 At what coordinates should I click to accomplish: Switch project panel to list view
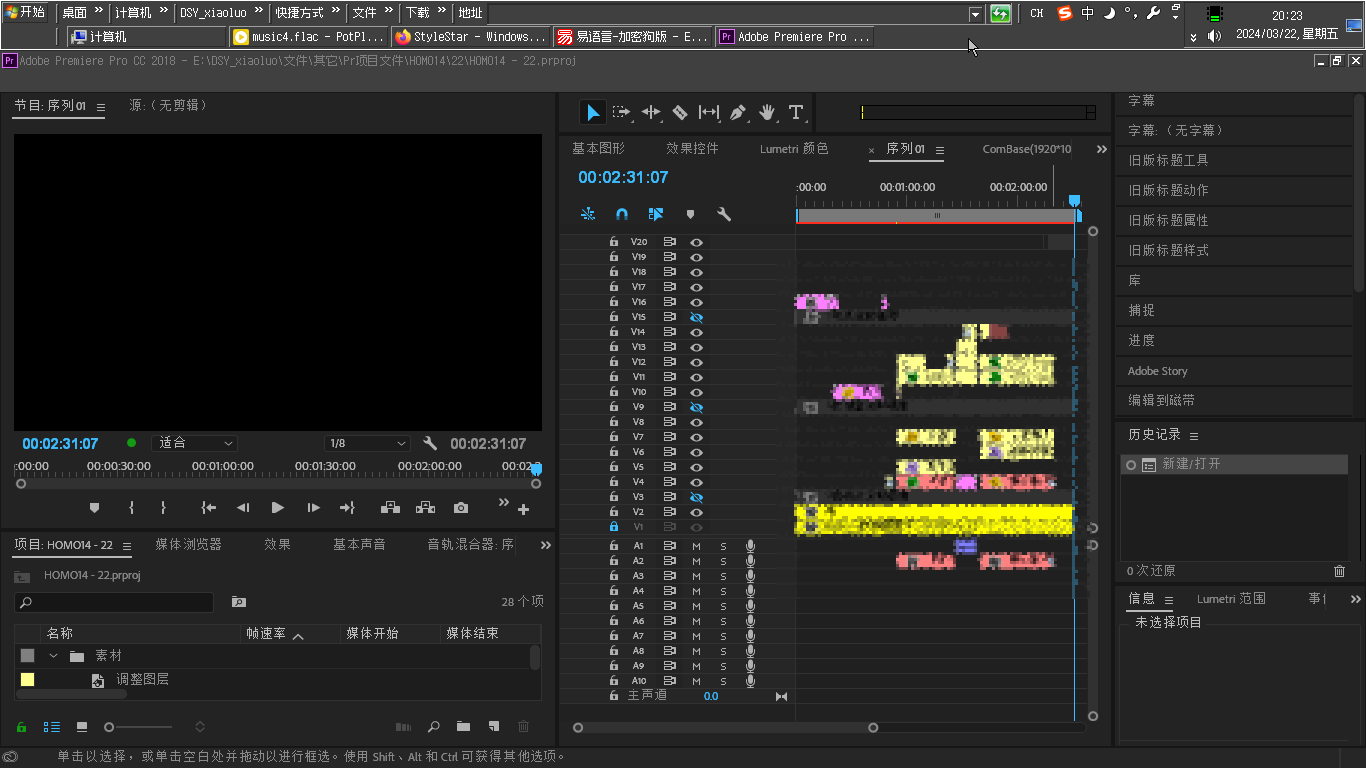[52, 727]
